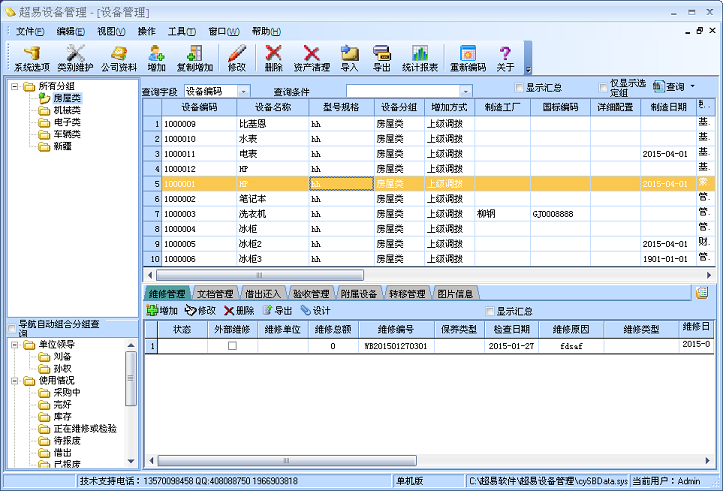
Task: Collapse the 所有分组 tree node
Action: (x=16, y=86)
